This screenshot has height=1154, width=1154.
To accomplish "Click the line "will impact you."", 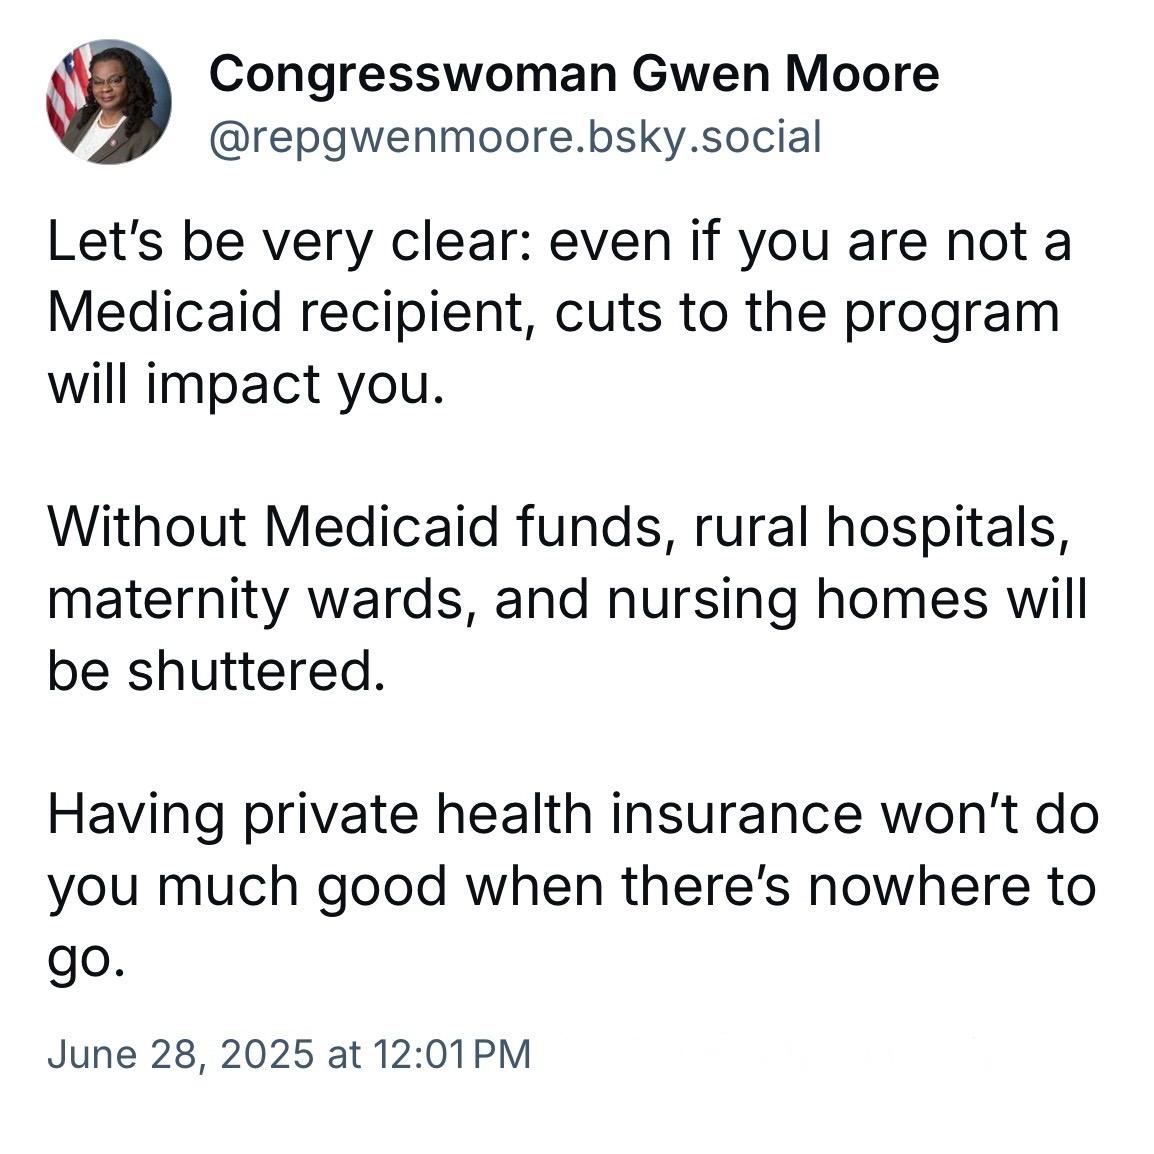I will (x=246, y=385).
